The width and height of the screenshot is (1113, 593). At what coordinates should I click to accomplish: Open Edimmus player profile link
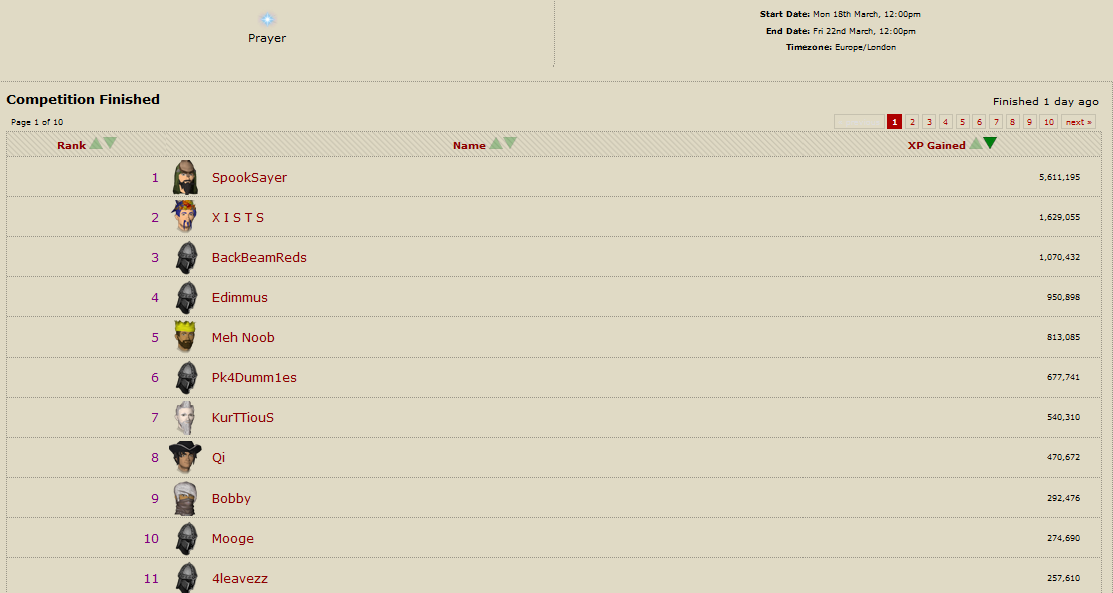tap(240, 297)
